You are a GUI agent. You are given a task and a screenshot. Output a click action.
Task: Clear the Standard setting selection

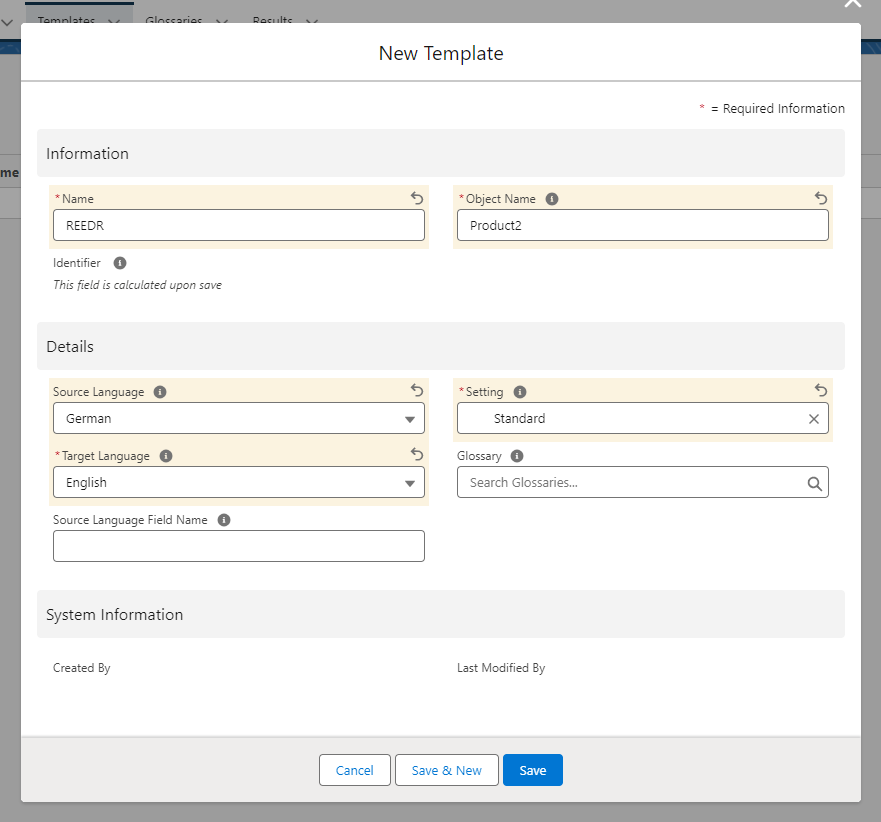(813, 419)
